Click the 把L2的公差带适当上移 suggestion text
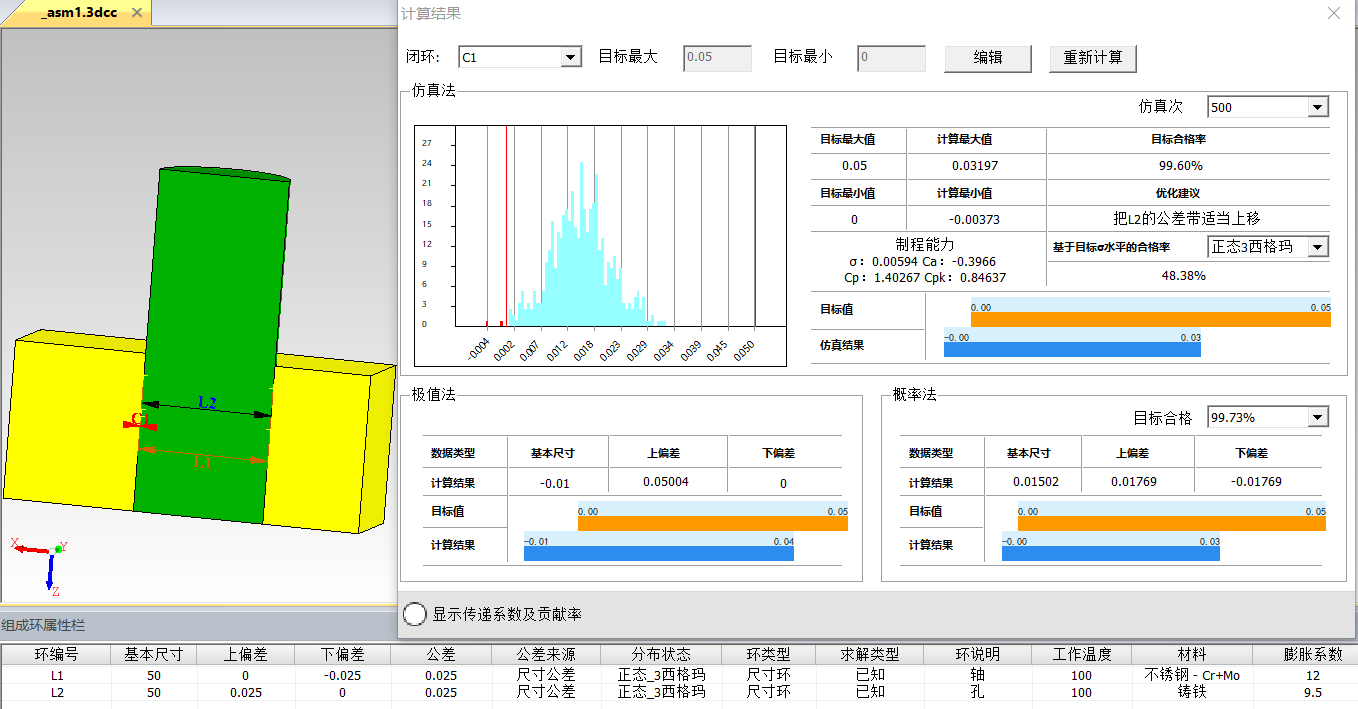Image resolution: width=1358 pixels, height=709 pixels. 1188,218
